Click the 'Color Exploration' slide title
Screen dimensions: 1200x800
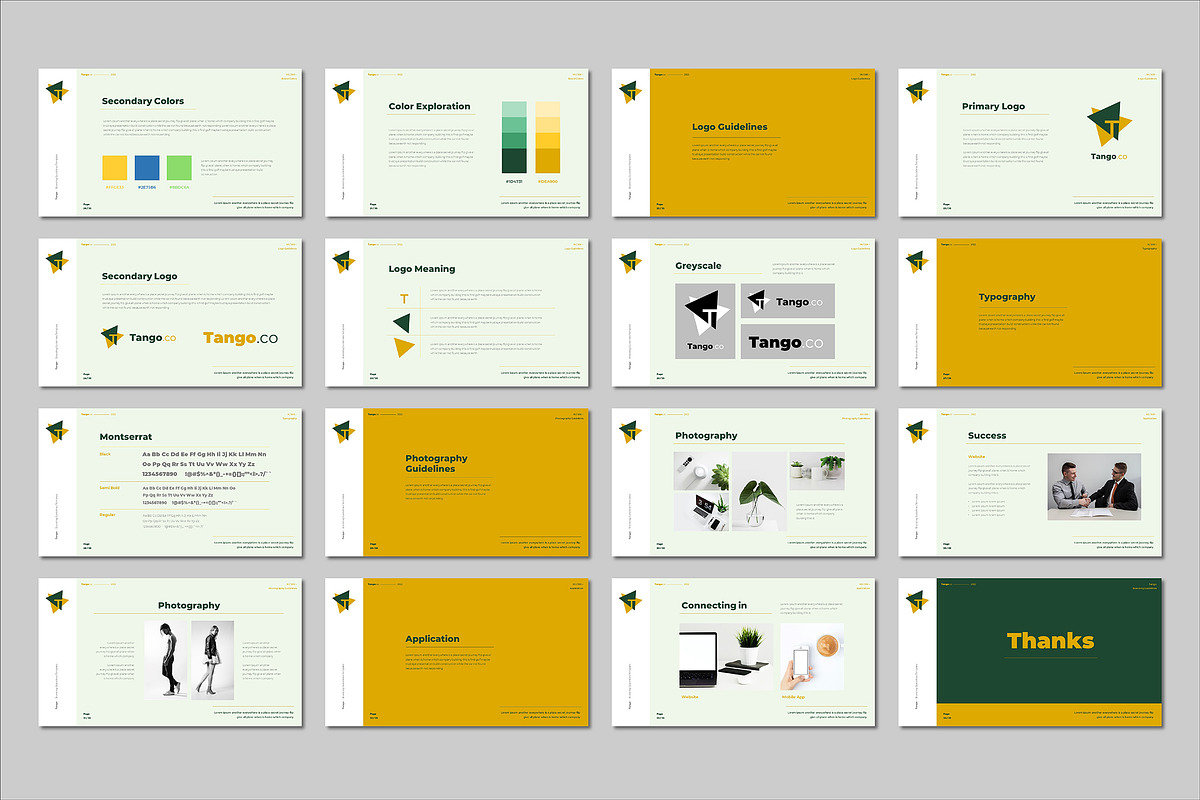430,106
